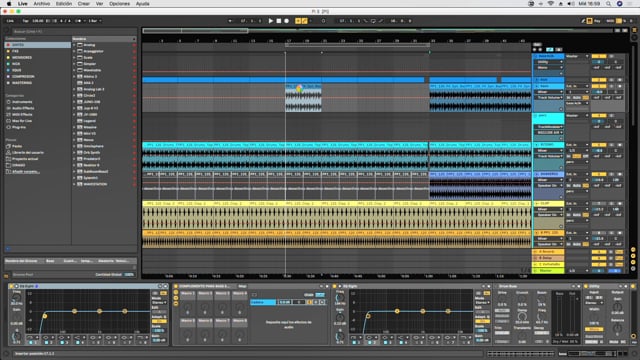Expand the Arpeggiator entry
This screenshot has height=360, width=640.
pyautogui.click(x=74, y=51)
